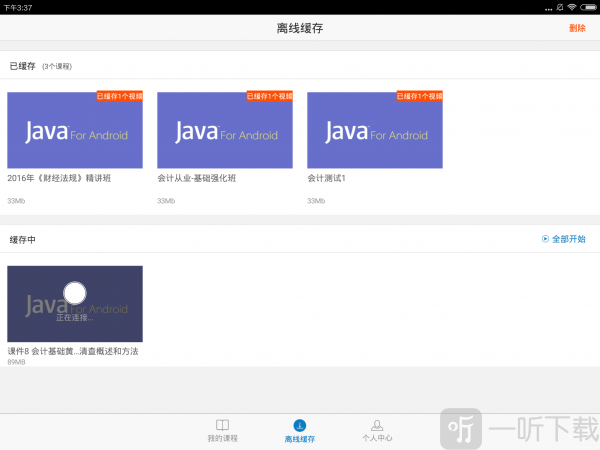Tap the 正在连接 status on caching video
The image size is (600, 450).
coord(75,317)
